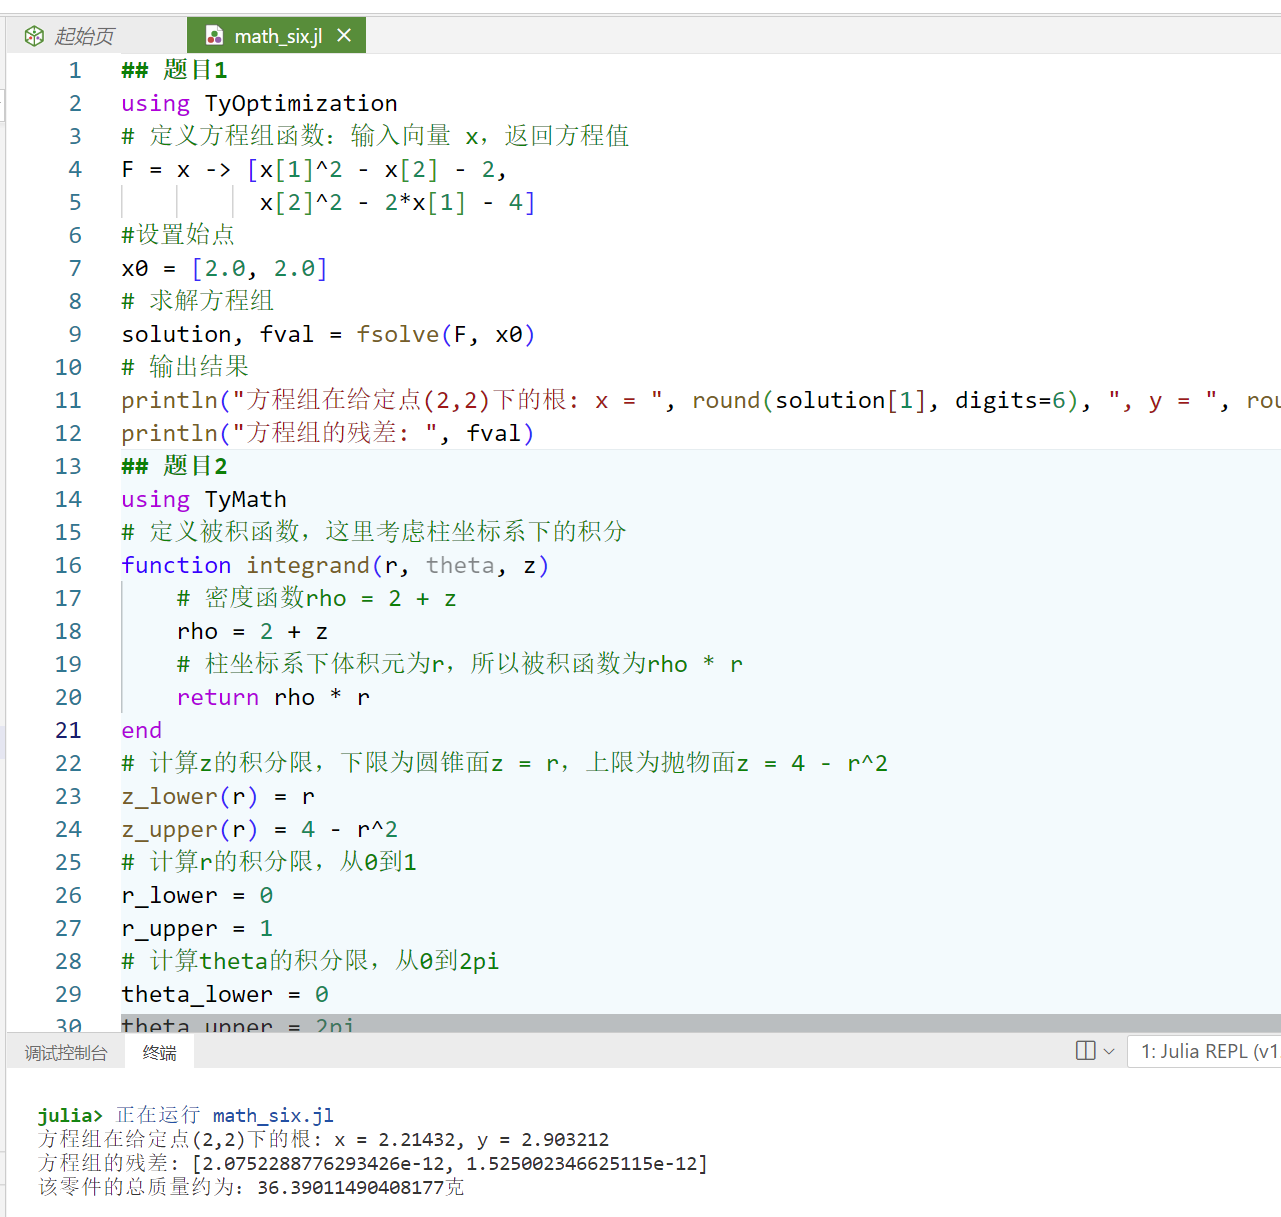Click line number 21 in the gutter
This screenshot has height=1217, width=1281.
coord(68,730)
